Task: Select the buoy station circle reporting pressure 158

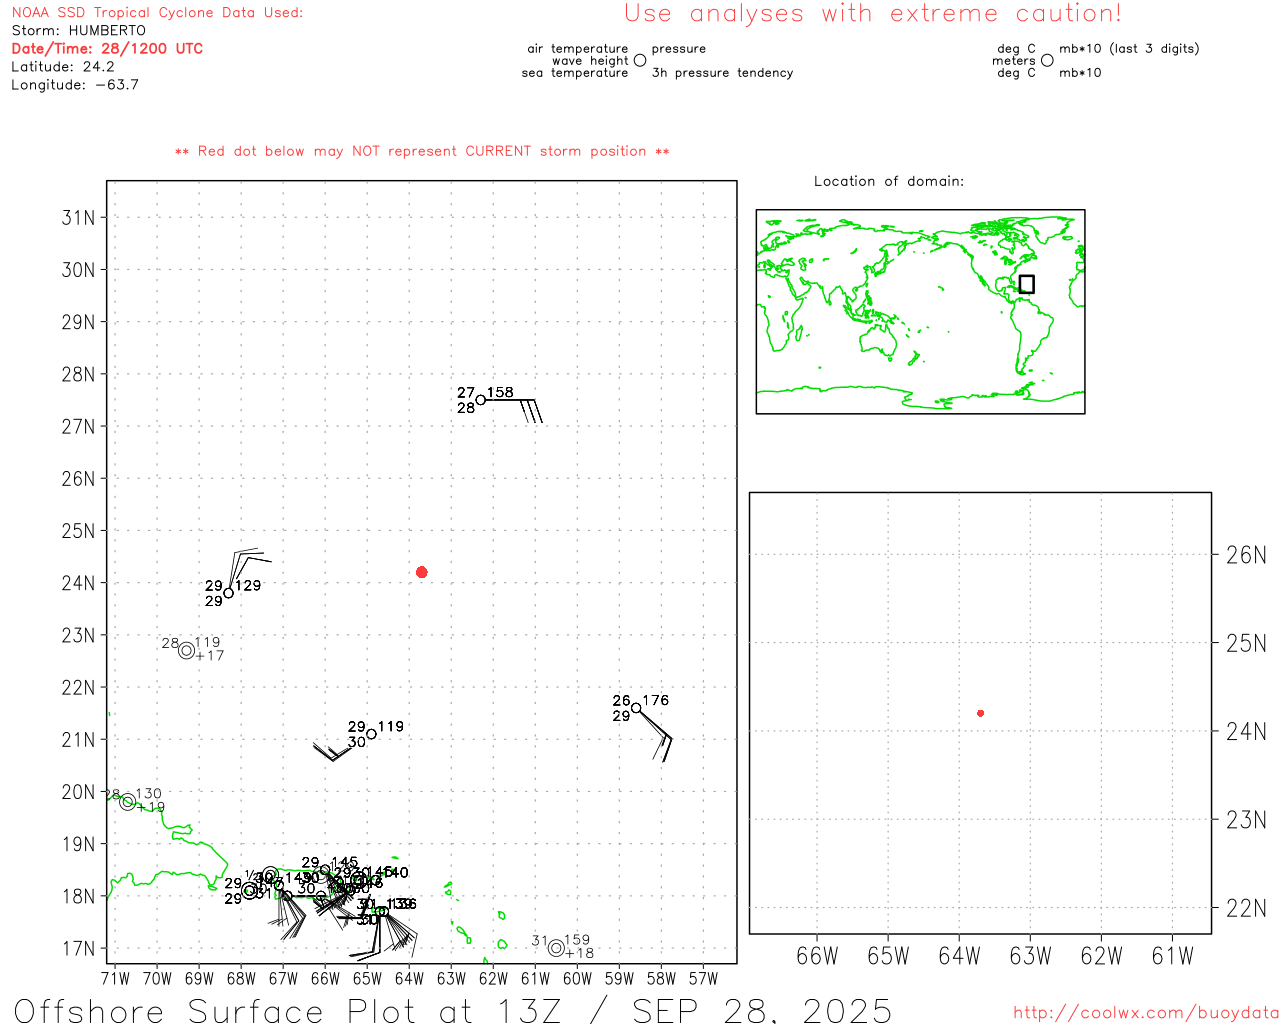Action: pos(481,400)
